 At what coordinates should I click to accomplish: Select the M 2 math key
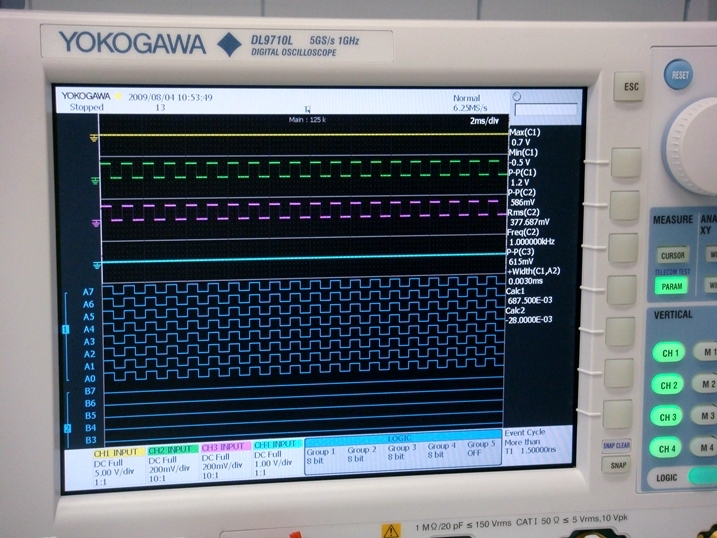coord(706,384)
